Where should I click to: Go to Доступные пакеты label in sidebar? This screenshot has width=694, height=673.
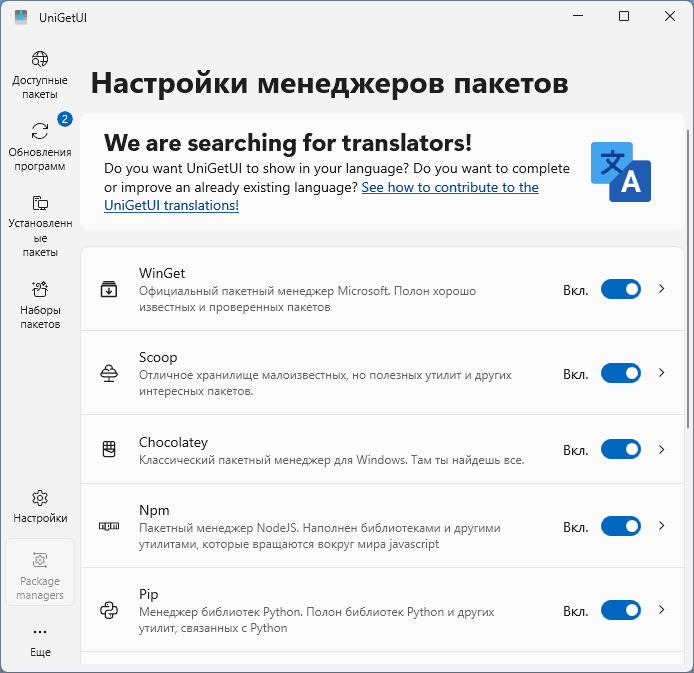(x=40, y=87)
